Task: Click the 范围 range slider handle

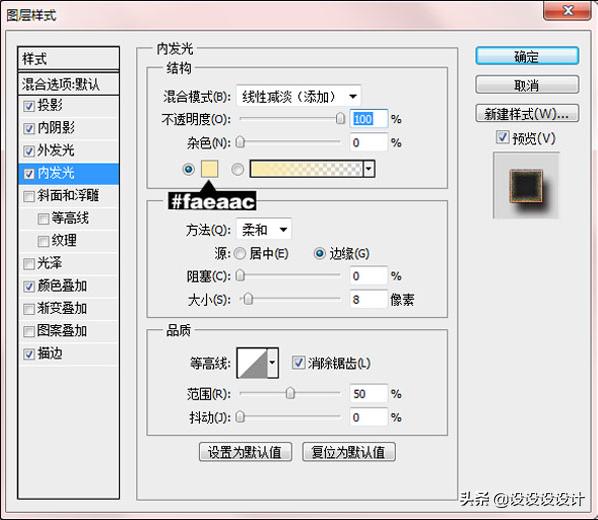Action: (x=290, y=393)
